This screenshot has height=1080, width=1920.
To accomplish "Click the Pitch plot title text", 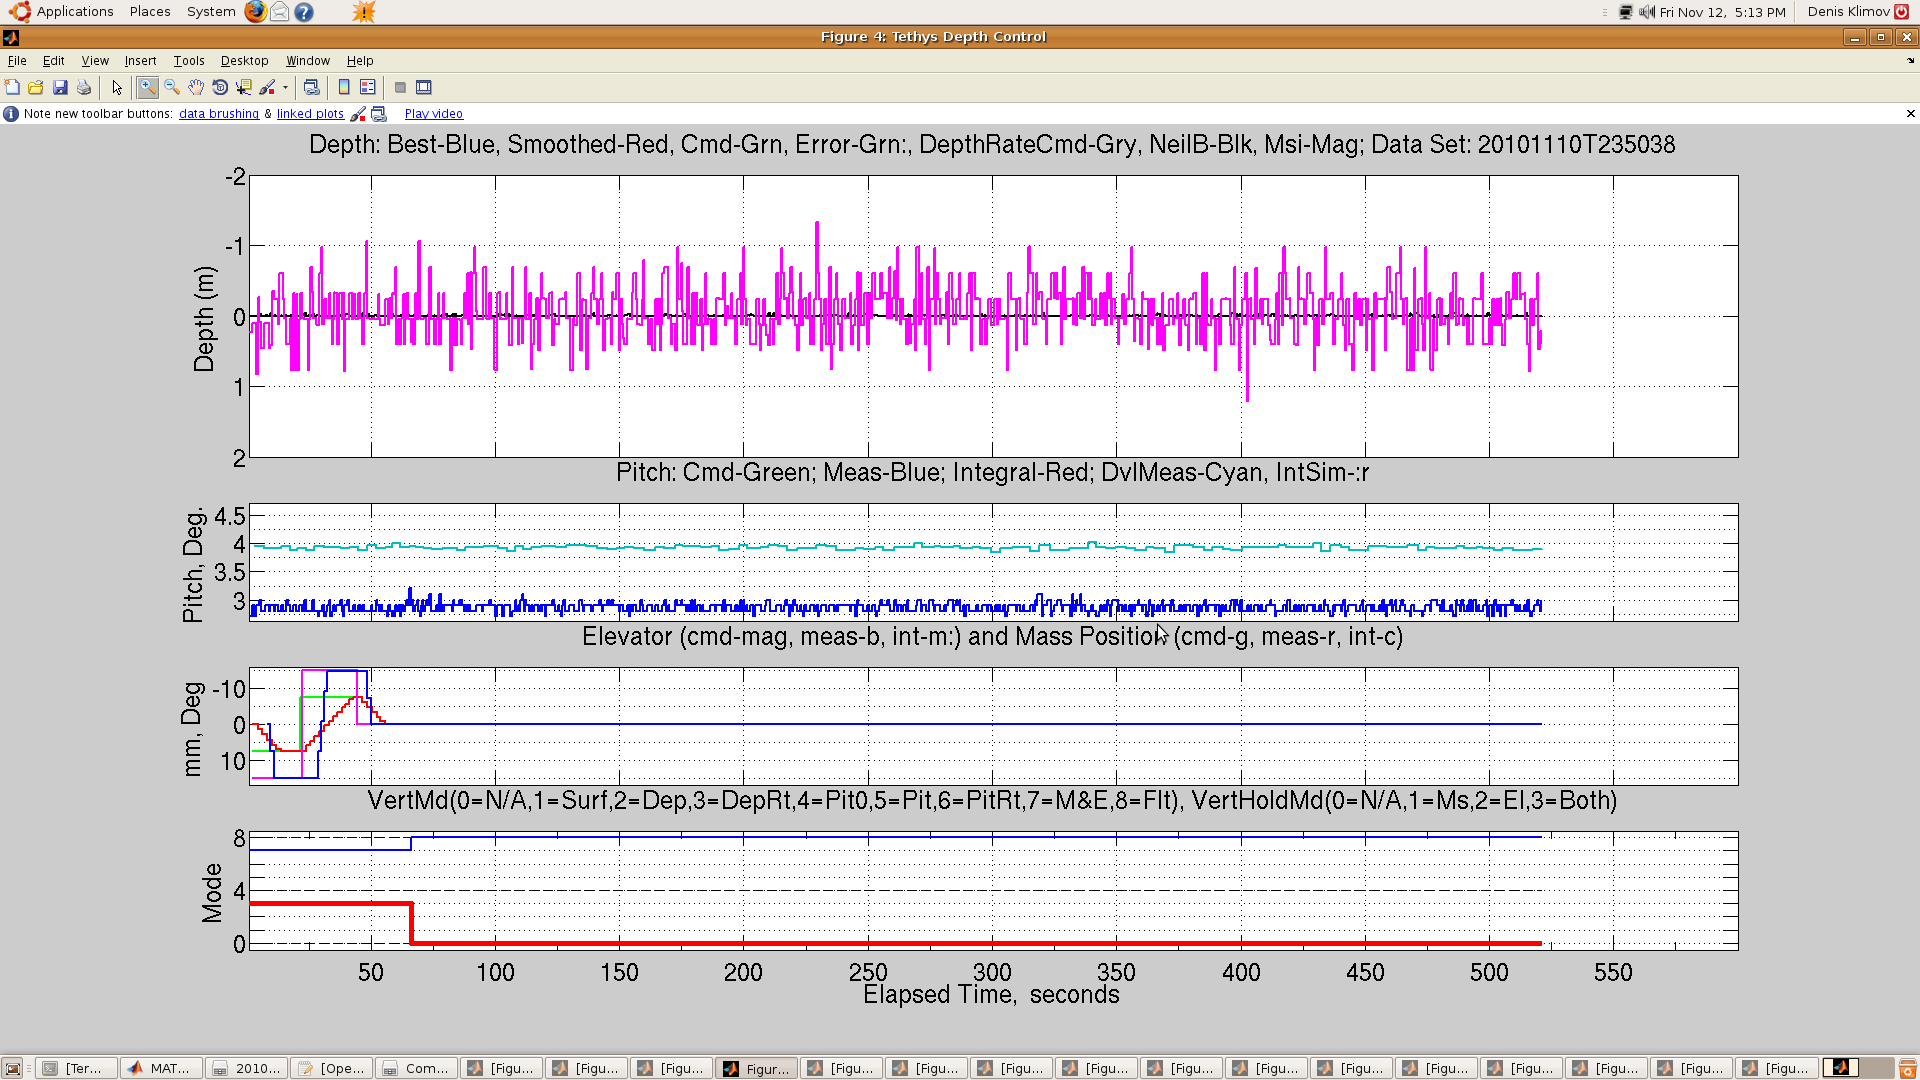I will pos(992,473).
